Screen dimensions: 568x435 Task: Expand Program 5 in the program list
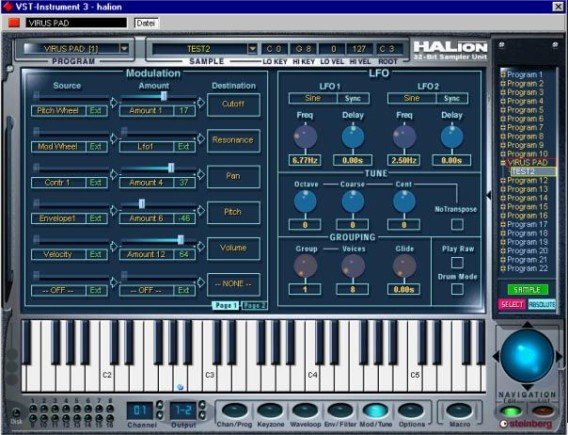503,110
